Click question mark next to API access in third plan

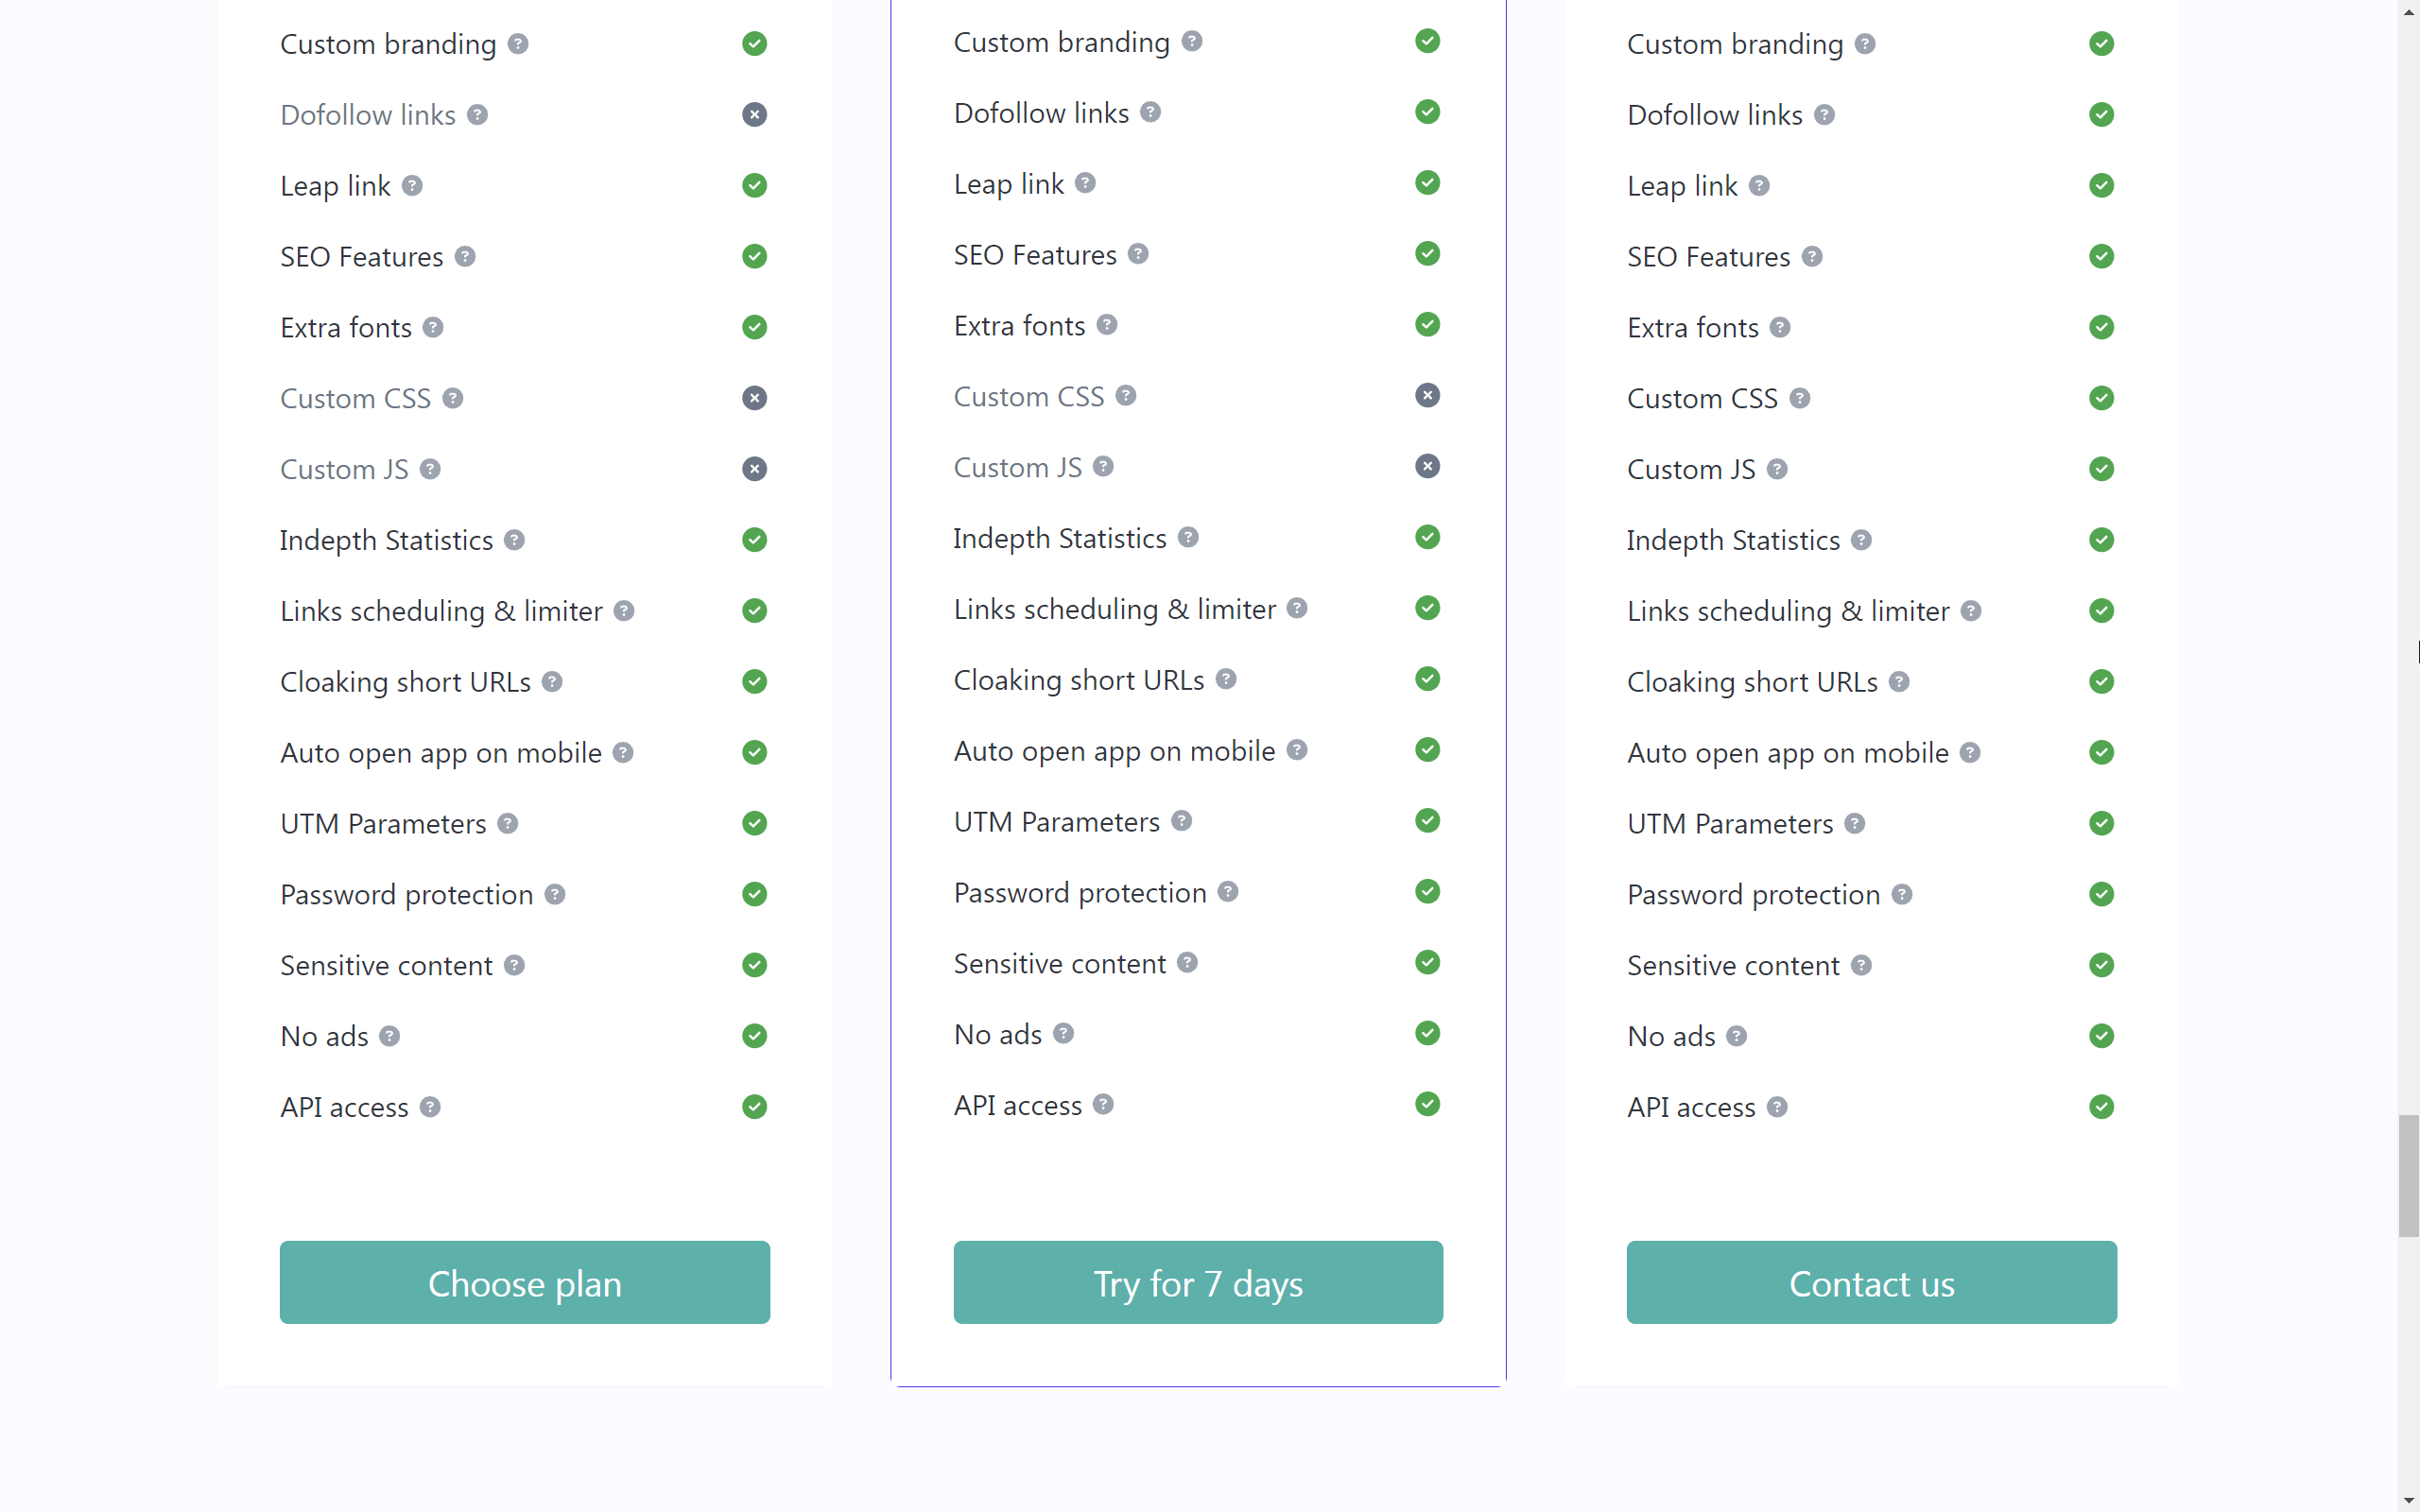pyautogui.click(x=1777, y=1107)
